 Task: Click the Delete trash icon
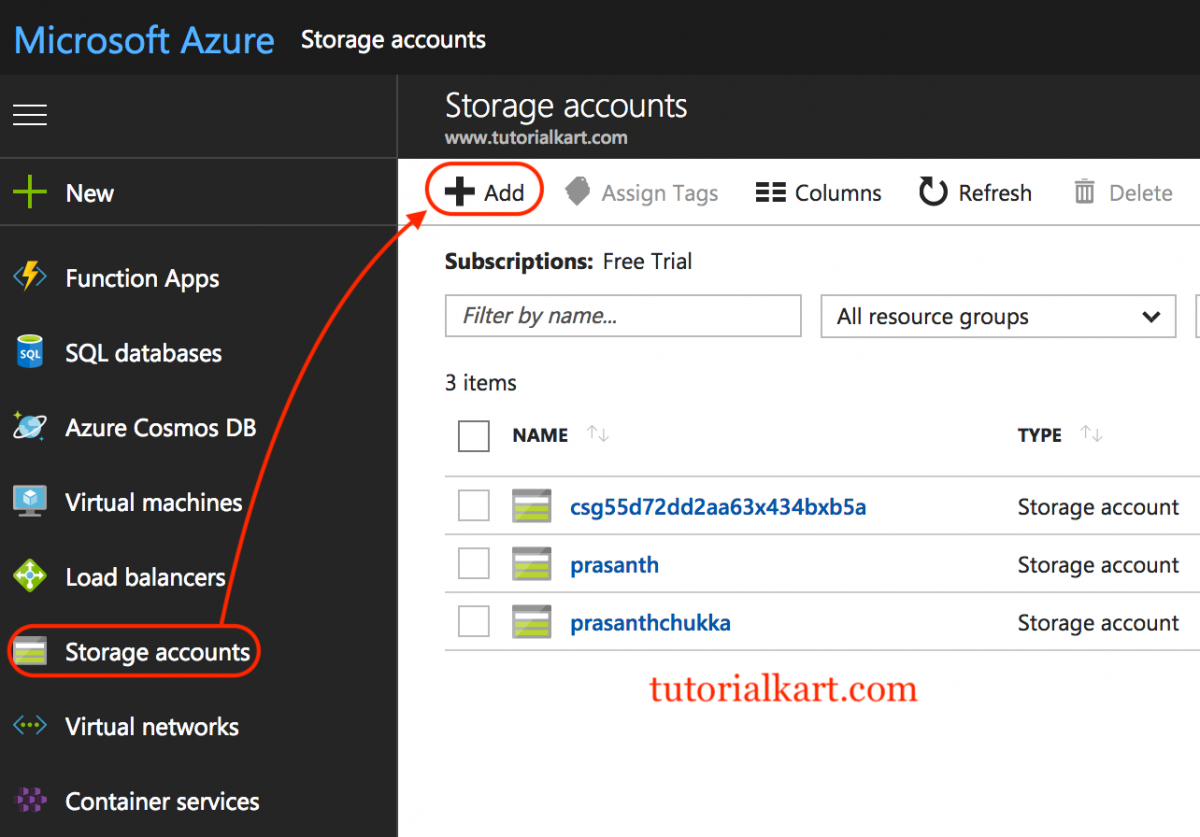1085,192
